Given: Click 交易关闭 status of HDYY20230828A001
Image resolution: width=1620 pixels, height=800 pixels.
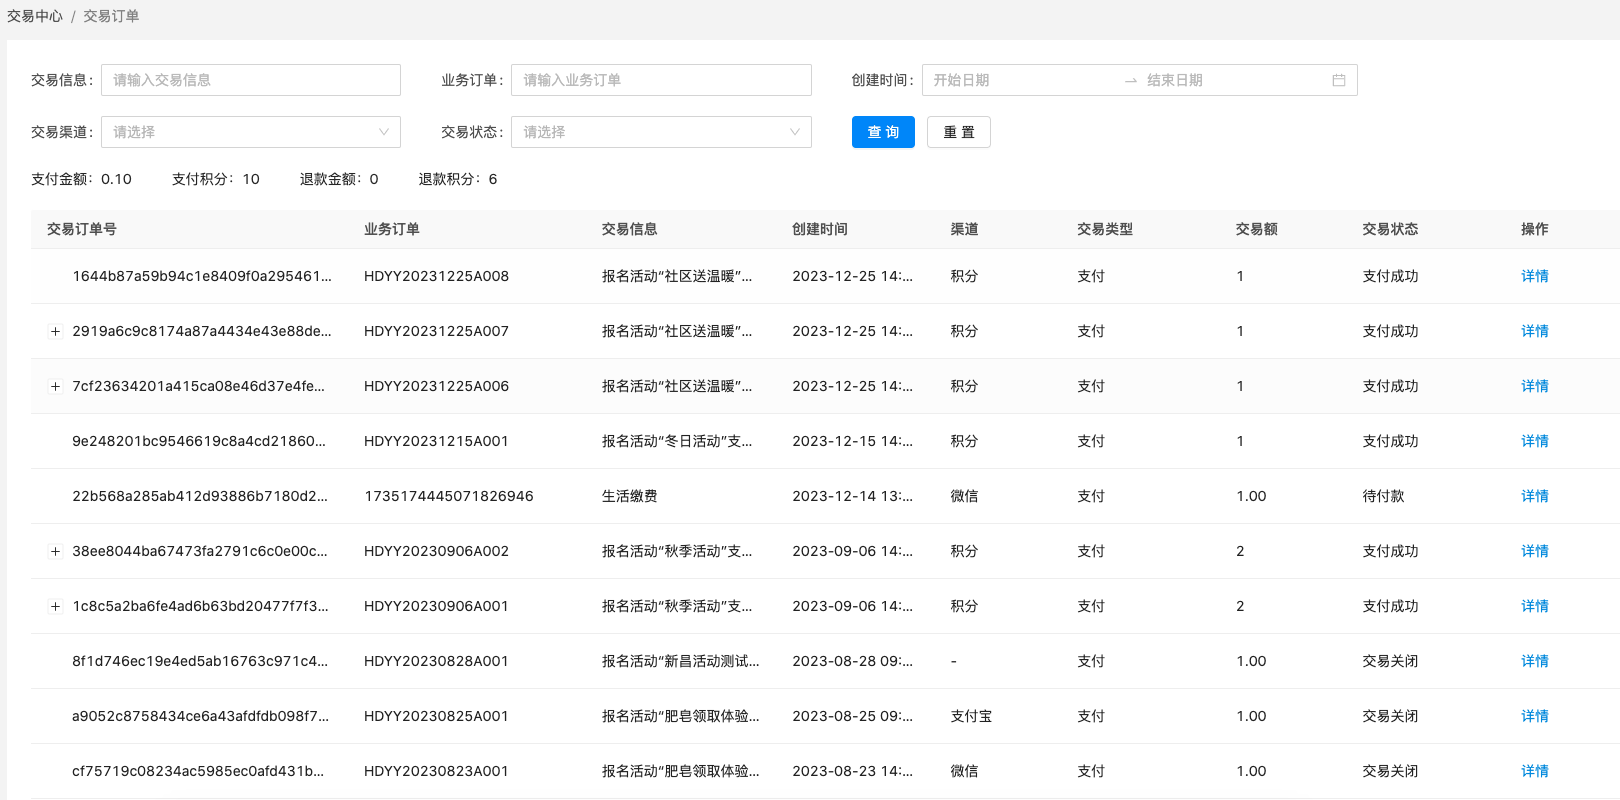Looking at the screenshot, I should click(1390, 661).
